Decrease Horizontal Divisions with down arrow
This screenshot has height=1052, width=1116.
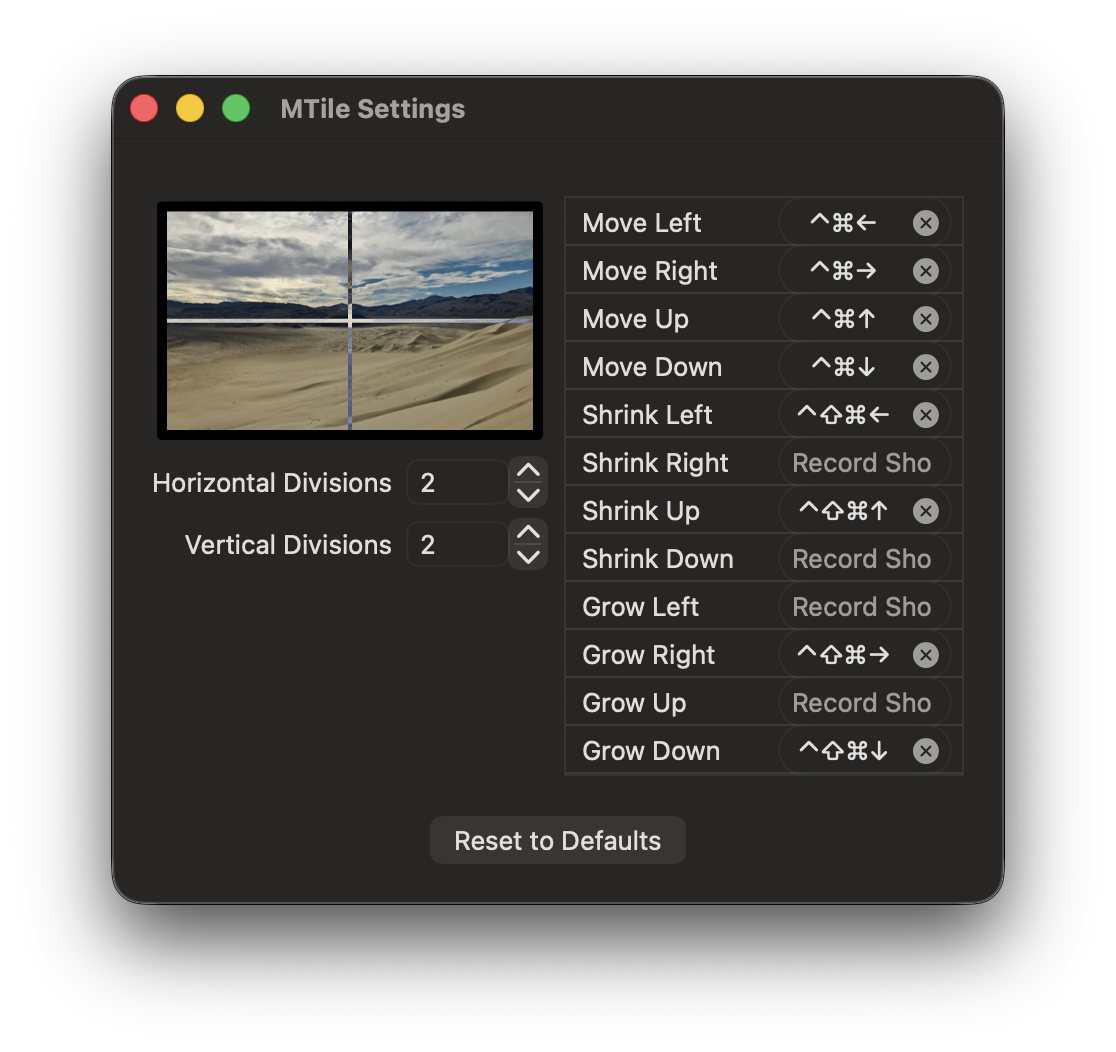point(528,495)
